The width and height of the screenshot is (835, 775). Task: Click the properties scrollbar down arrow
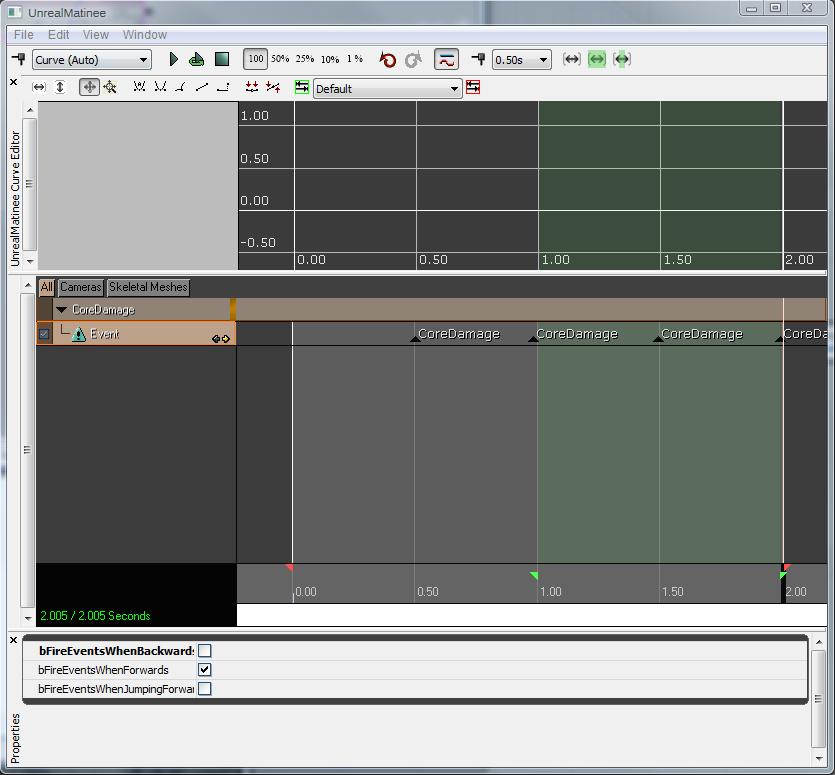point(819,758)
